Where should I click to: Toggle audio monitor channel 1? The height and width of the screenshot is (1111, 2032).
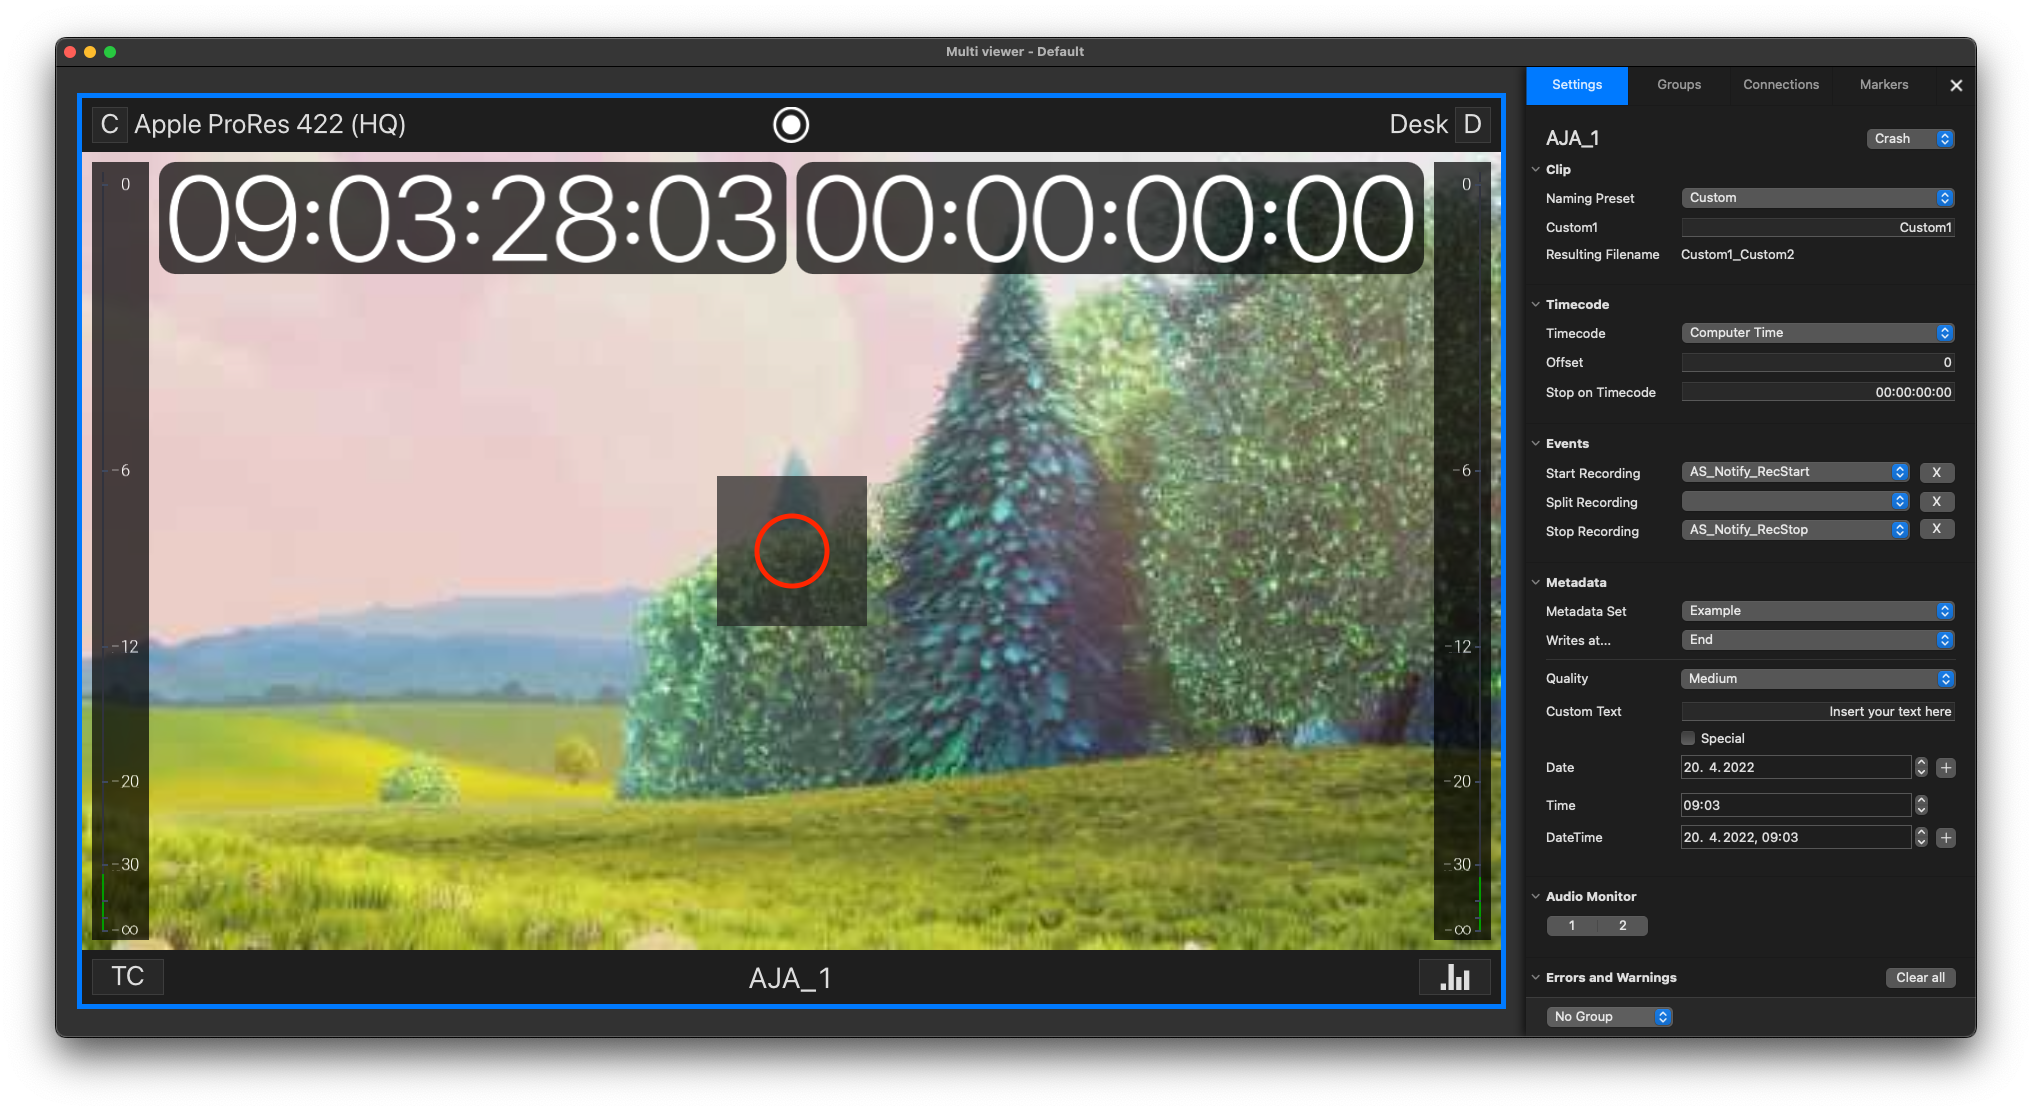pyautogui.click(x=1571, y=925)
